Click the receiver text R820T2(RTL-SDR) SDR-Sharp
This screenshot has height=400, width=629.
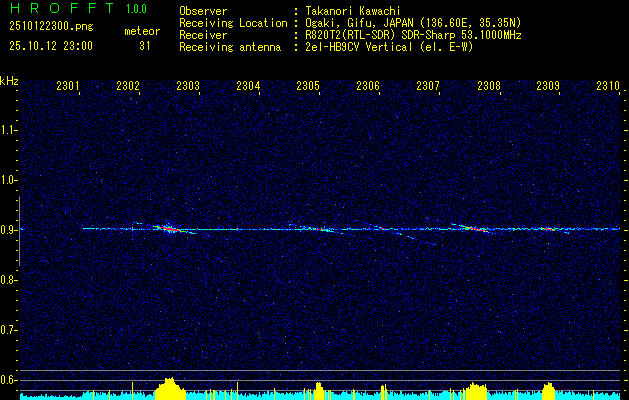[380, 35]
